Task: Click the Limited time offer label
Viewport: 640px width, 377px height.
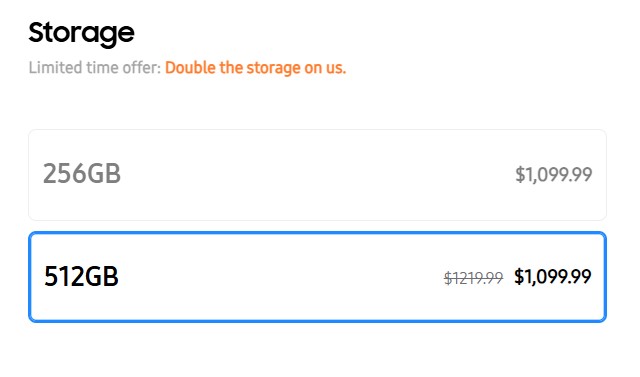Action: [x=95, y=68]
